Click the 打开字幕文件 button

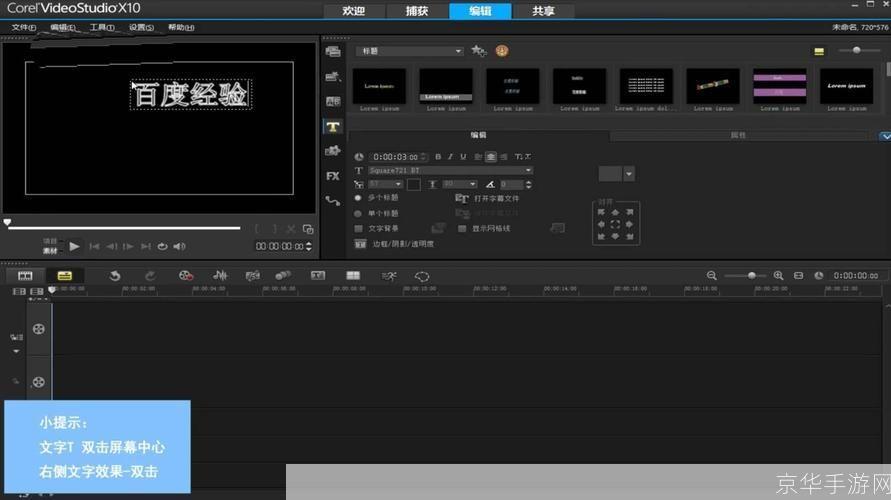pos(496,198)
